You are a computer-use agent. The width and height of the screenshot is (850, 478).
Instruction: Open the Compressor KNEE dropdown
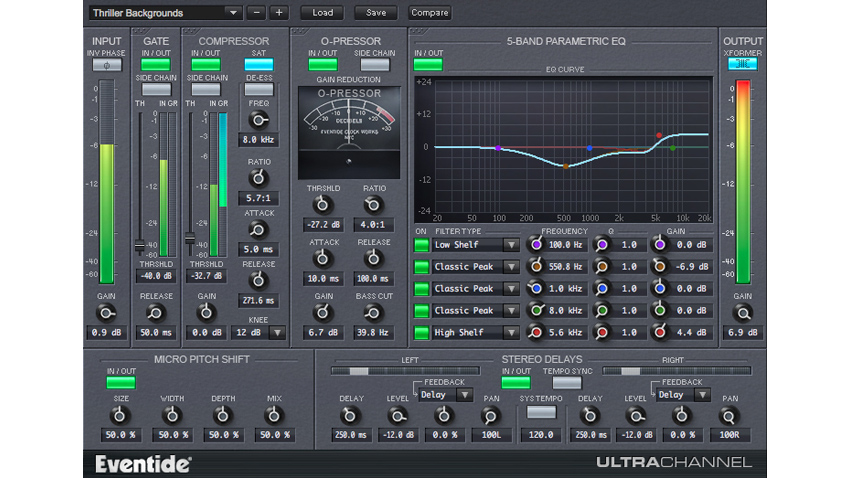[259, 332]
